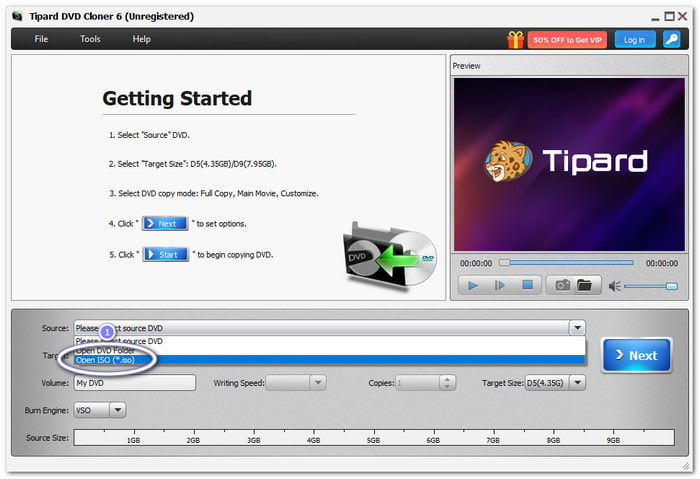Open the File menu
700x479 pixels.
(x=41, y=39)
